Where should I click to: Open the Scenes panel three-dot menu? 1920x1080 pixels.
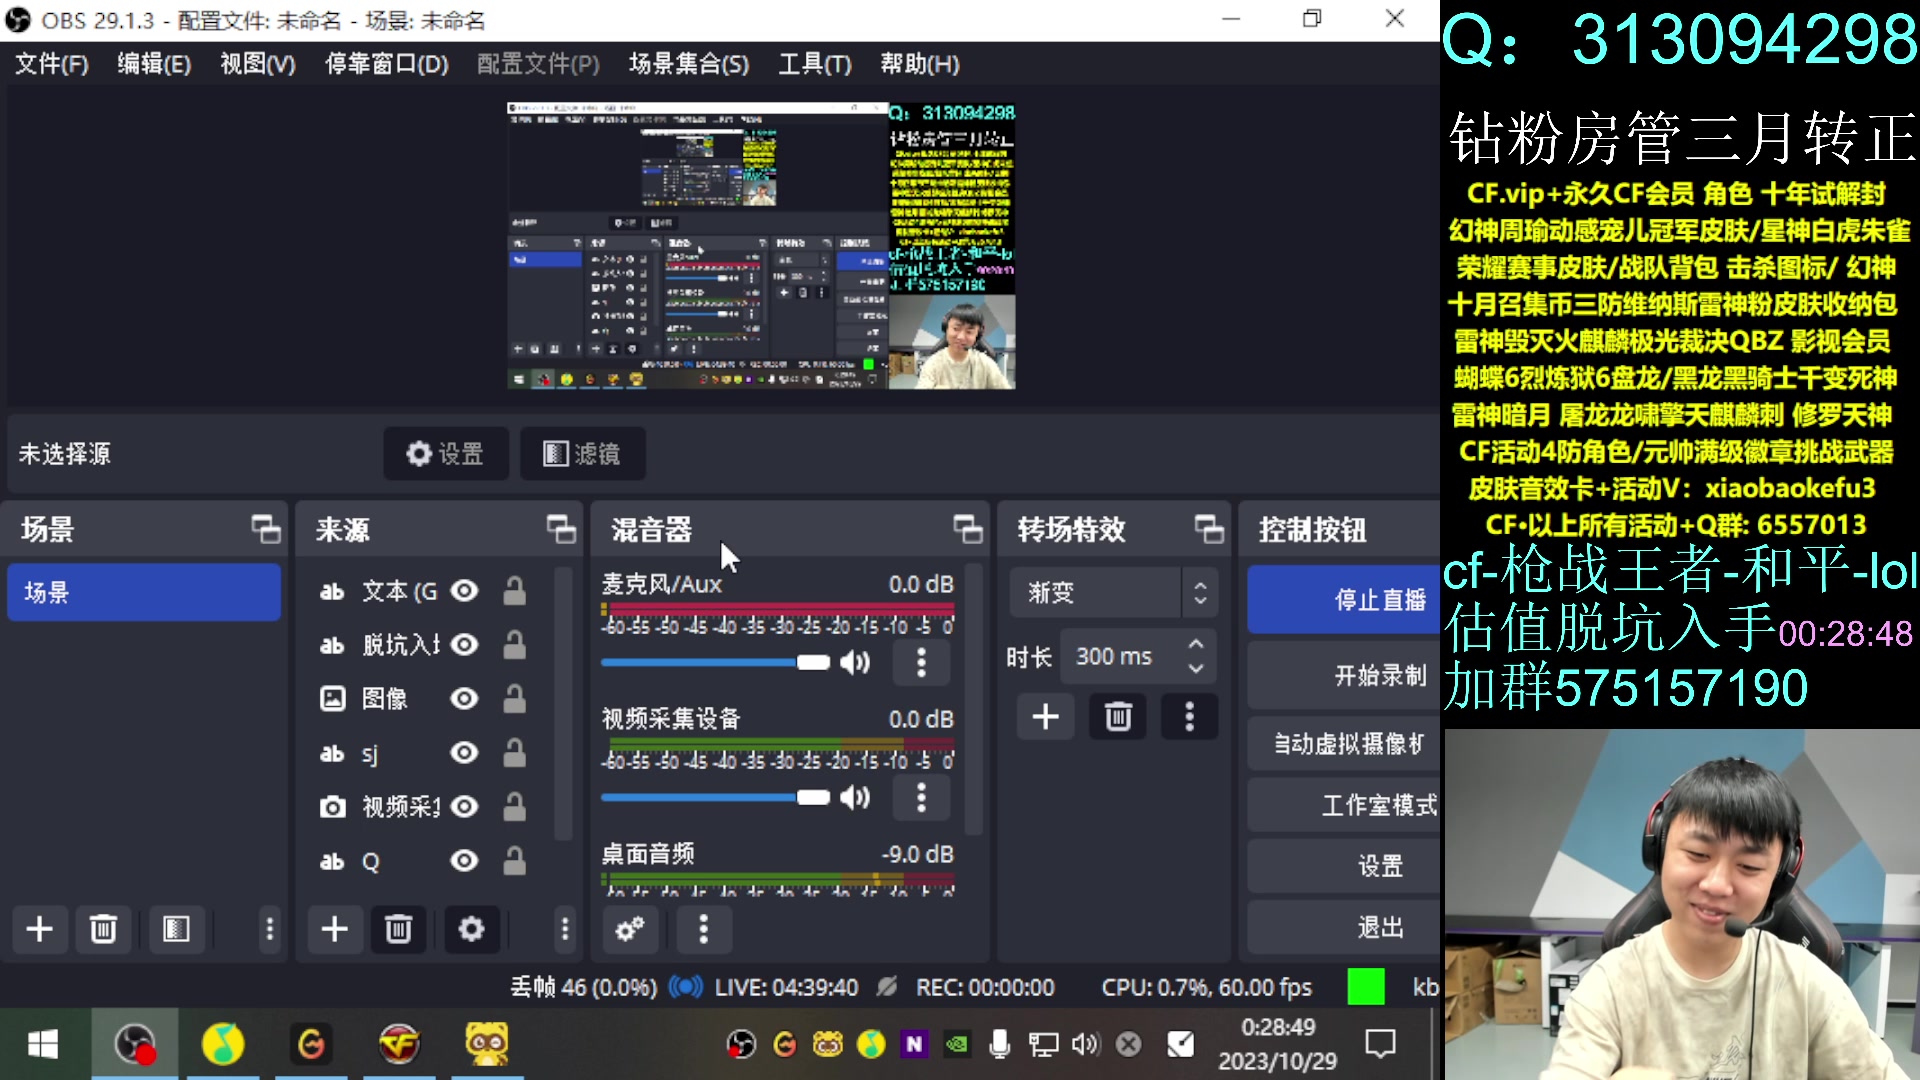coord(269,929)
